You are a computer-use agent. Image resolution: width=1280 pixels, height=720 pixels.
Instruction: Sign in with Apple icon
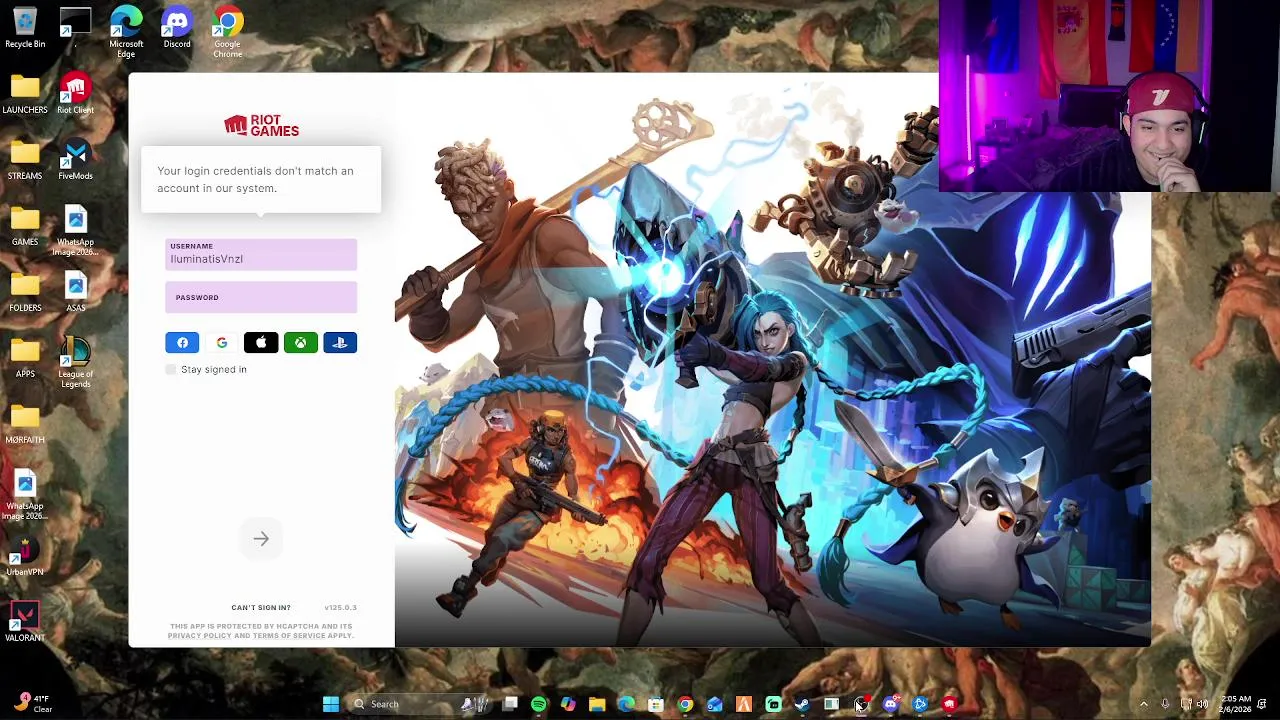[261, 343]
